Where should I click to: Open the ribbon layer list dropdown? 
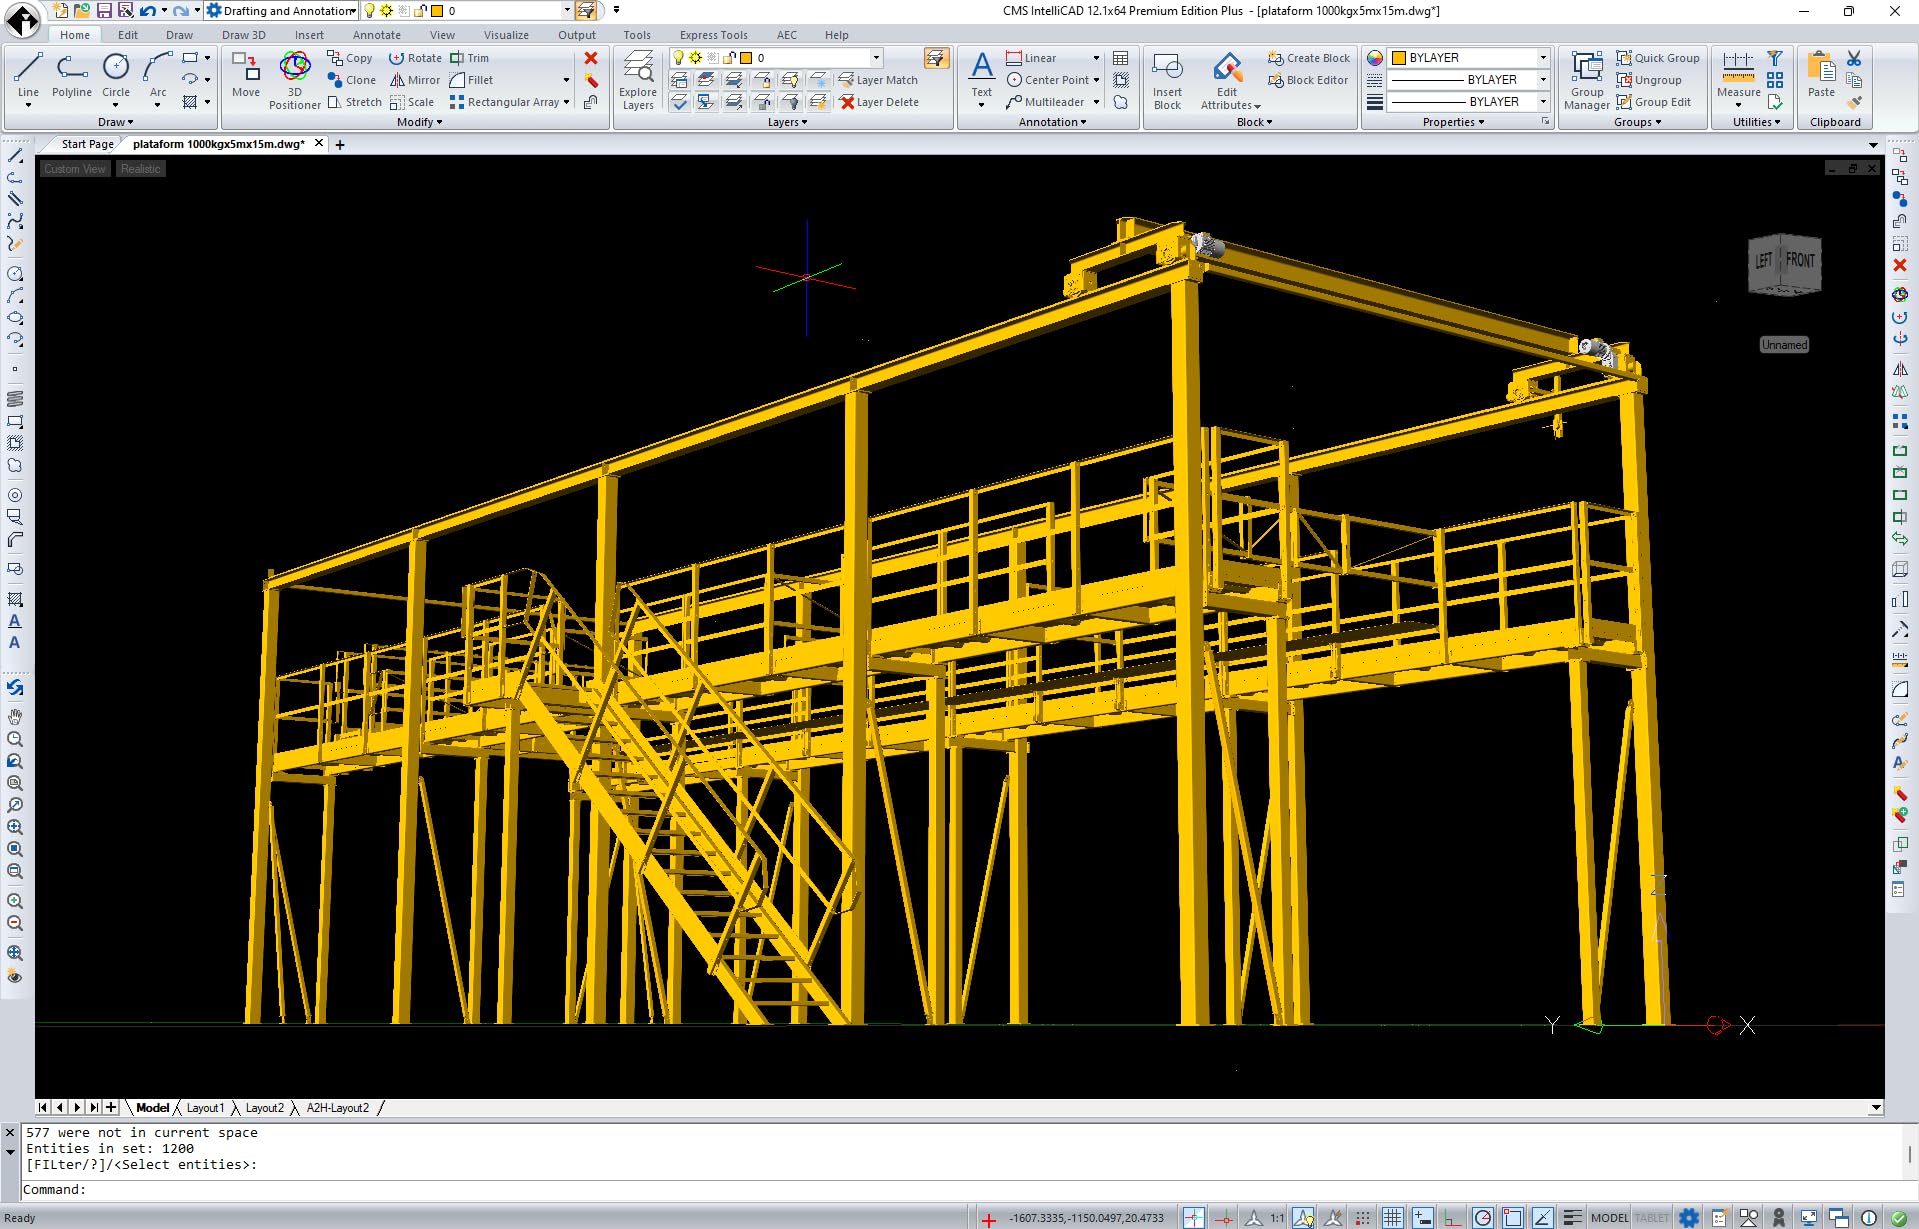[876, 58]
